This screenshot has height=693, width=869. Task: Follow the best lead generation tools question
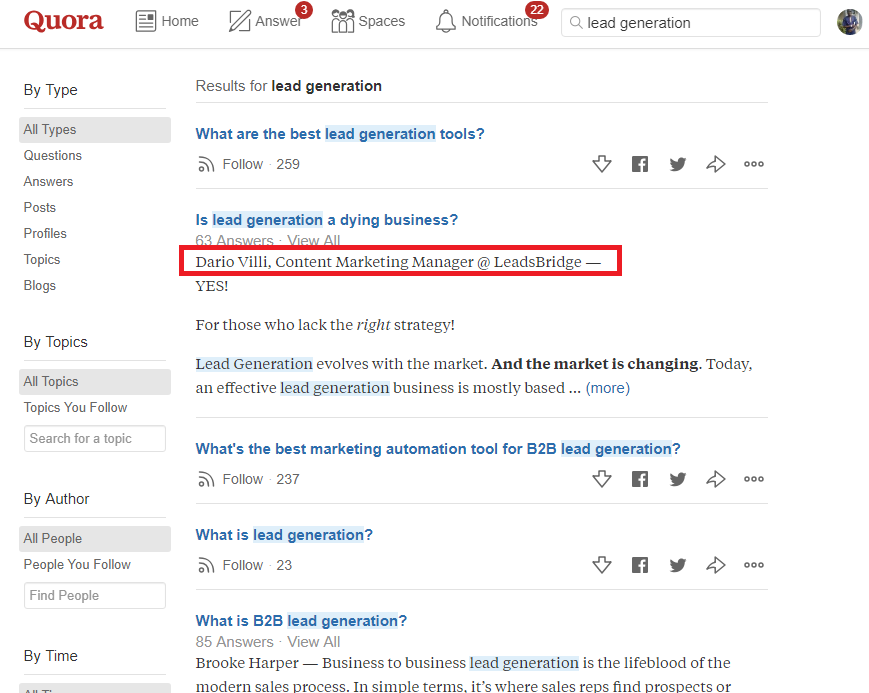231,164
